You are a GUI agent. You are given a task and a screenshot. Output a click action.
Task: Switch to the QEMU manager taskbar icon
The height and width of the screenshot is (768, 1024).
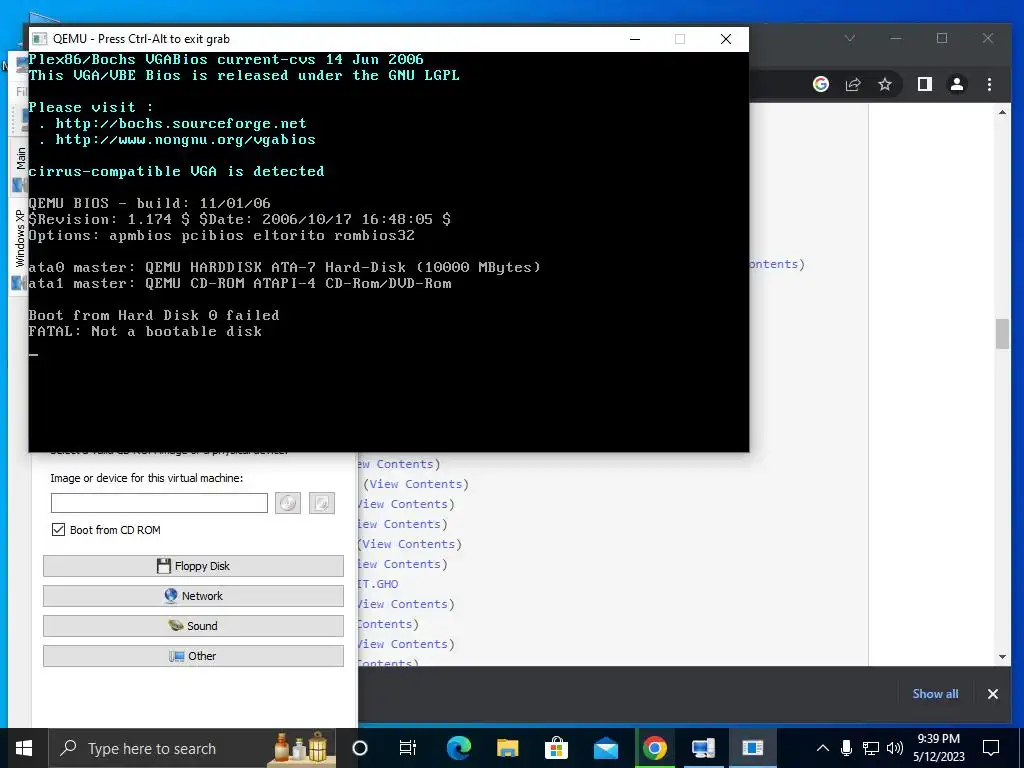[703, 748]
